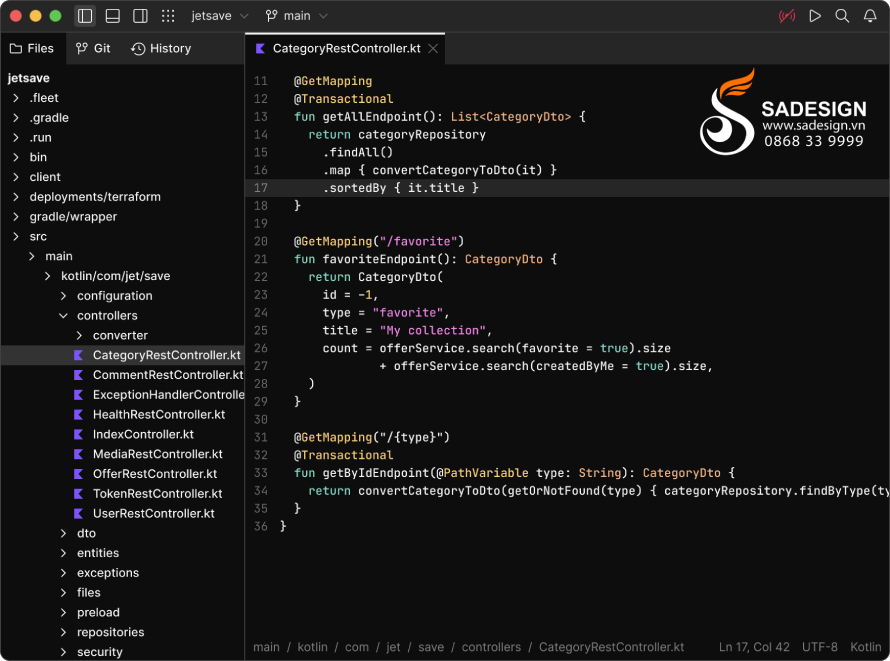Open UserRestController.kt file
The height and width of the screenshot is (661, 890).
[x=153, y=514]
